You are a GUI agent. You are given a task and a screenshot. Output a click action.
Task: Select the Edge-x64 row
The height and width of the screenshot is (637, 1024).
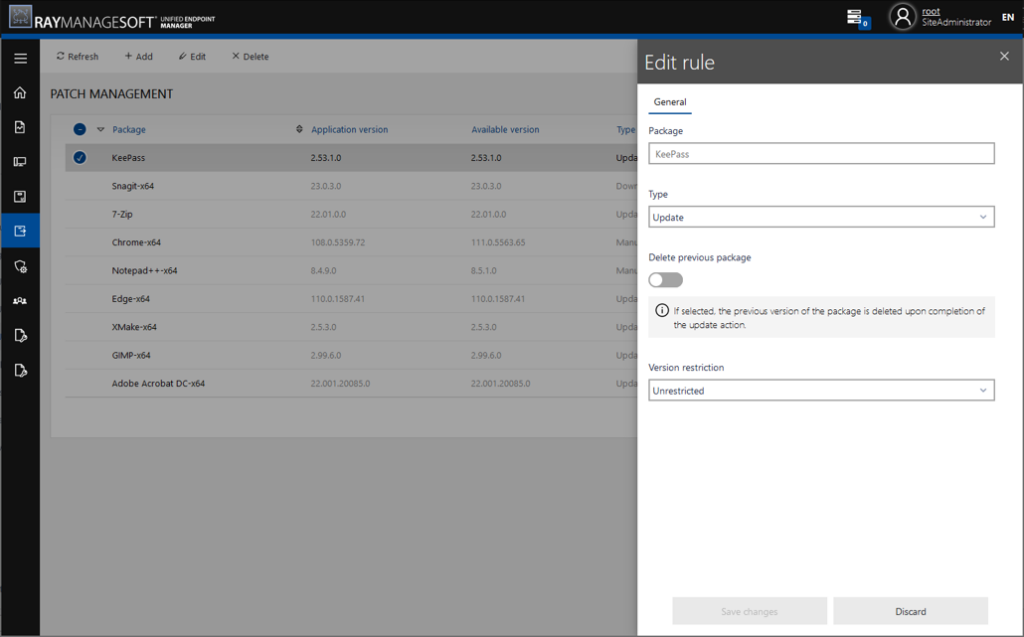click(x=351, y=299)
